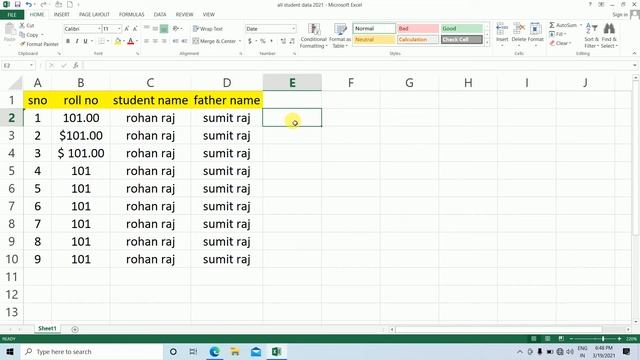Viewport: 640px width, 360px height.
Task: Switch to the VIEW tab
Action: point(209,15)
